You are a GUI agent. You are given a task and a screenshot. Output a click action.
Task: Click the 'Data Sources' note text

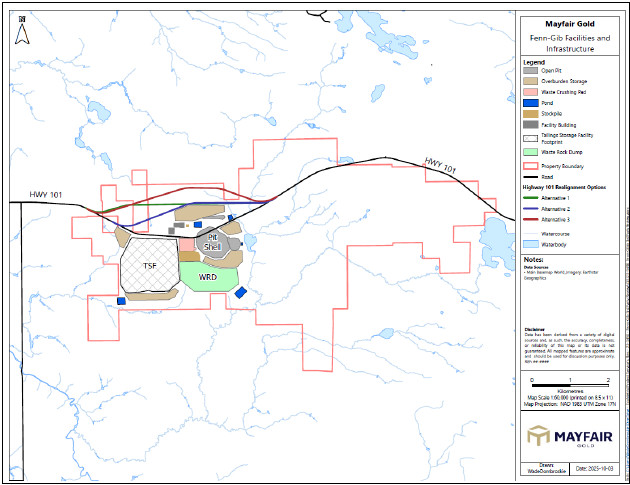point(536,267)
